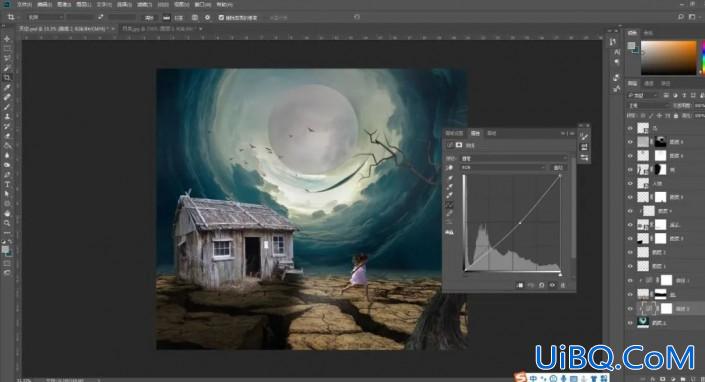The image size is (705, 382).
Task: Select the Crop tool in the toolbar
Action: (x=7, y=77)
